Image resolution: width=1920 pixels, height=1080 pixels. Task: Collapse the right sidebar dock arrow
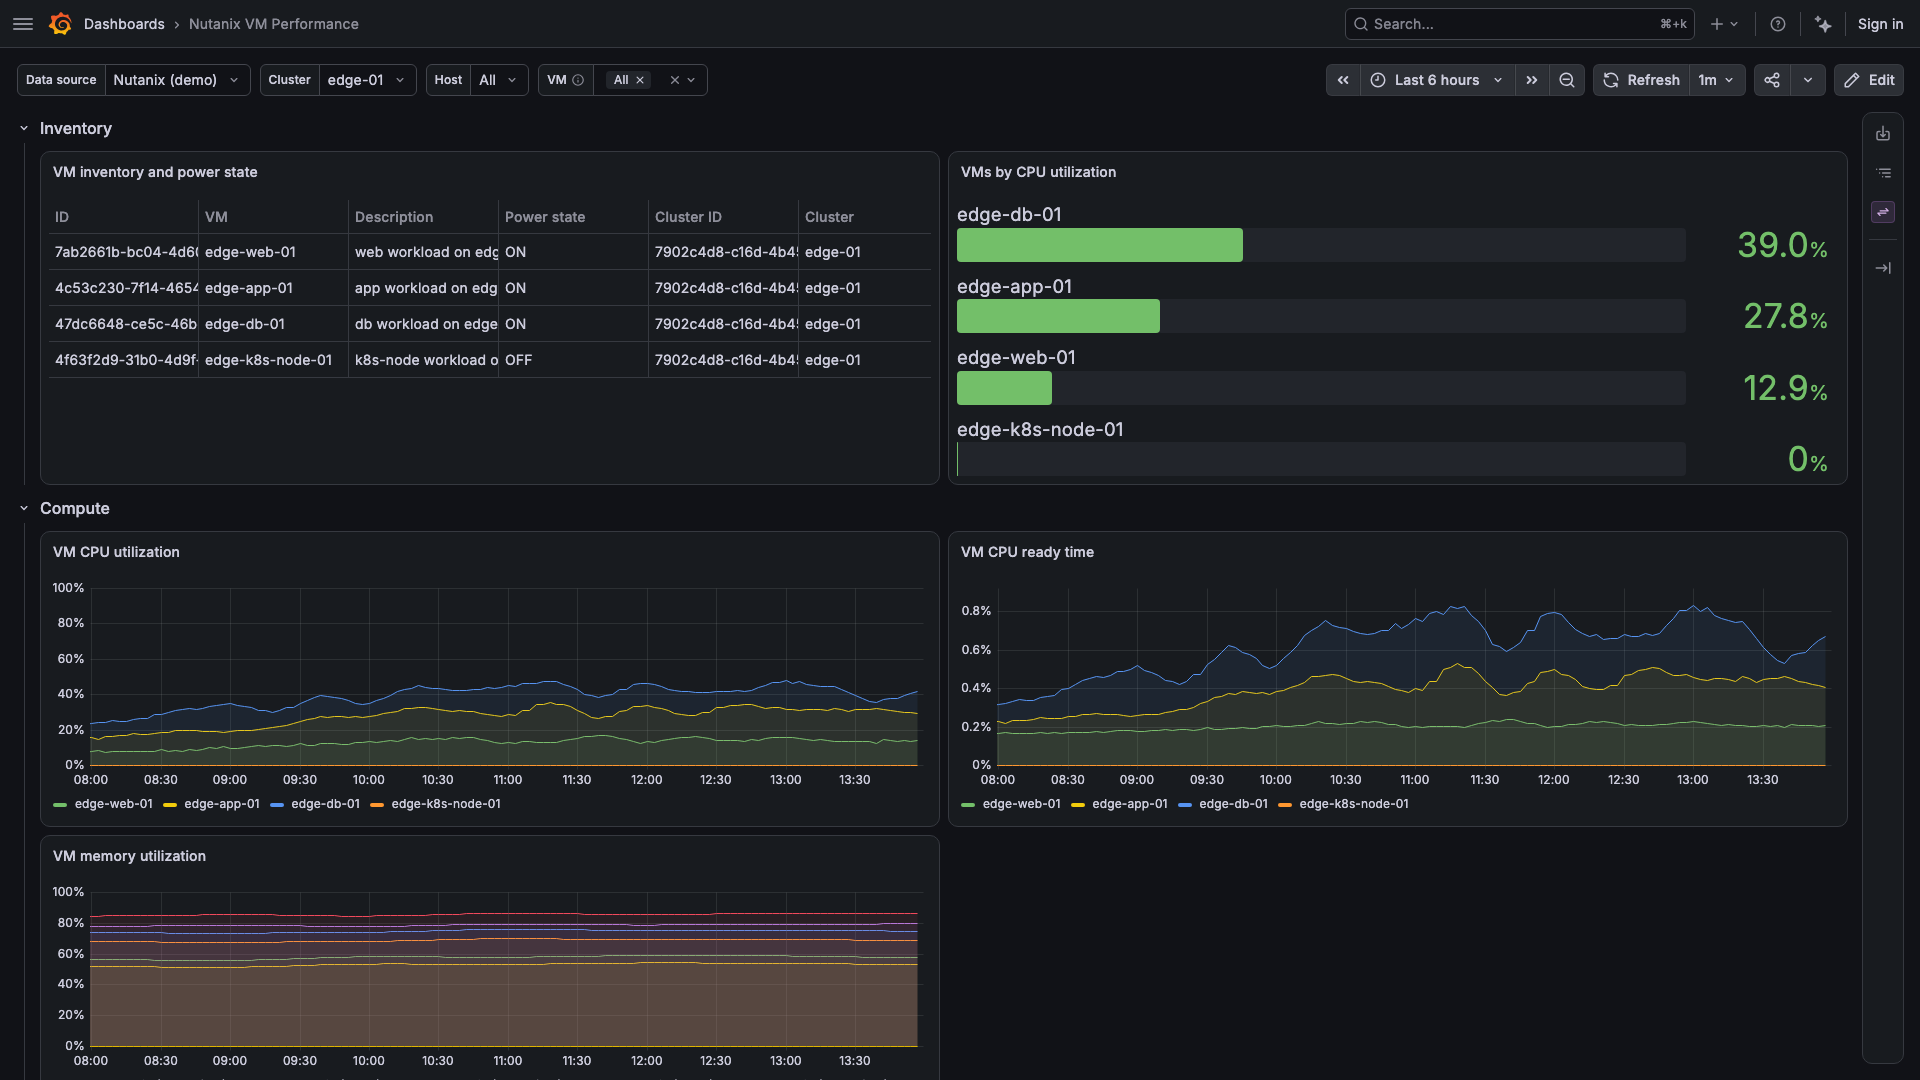1883,268
